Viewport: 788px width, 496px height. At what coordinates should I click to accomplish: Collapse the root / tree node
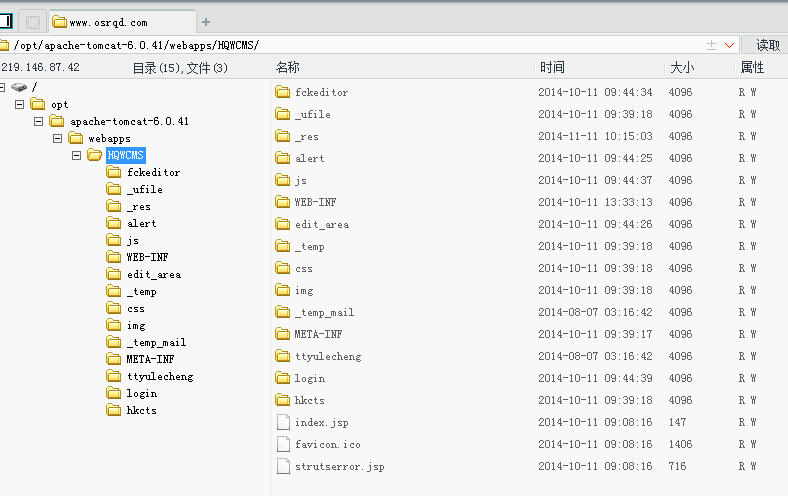pyautogui.click(x=2, y=87)
